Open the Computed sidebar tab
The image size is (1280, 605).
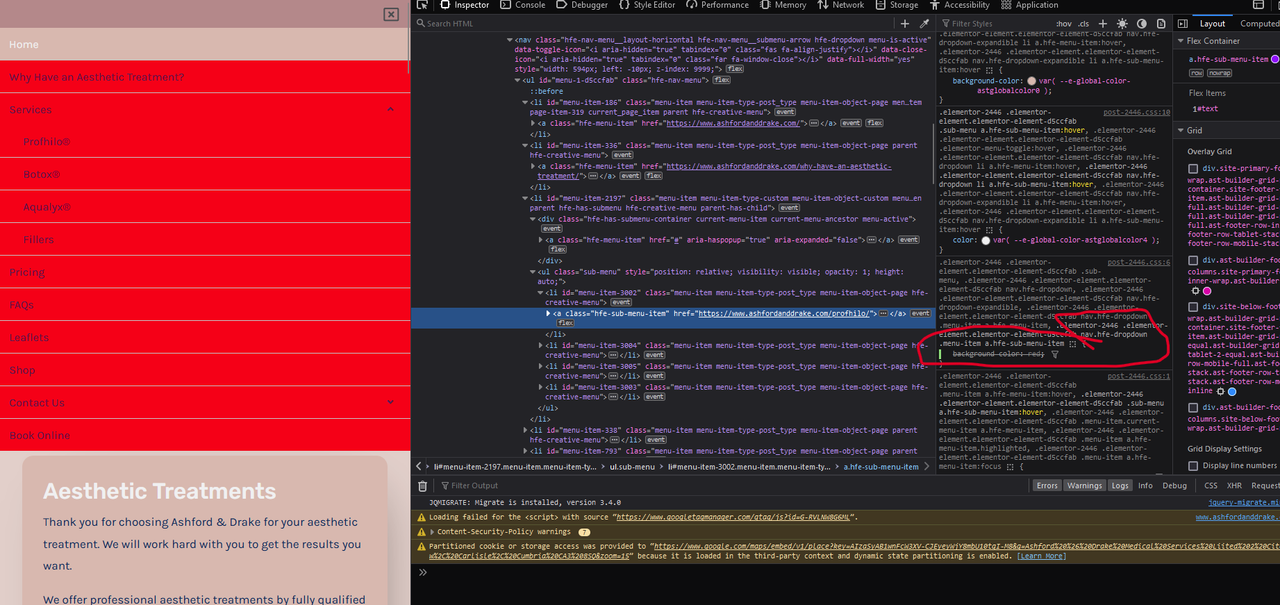(1258, 23)
